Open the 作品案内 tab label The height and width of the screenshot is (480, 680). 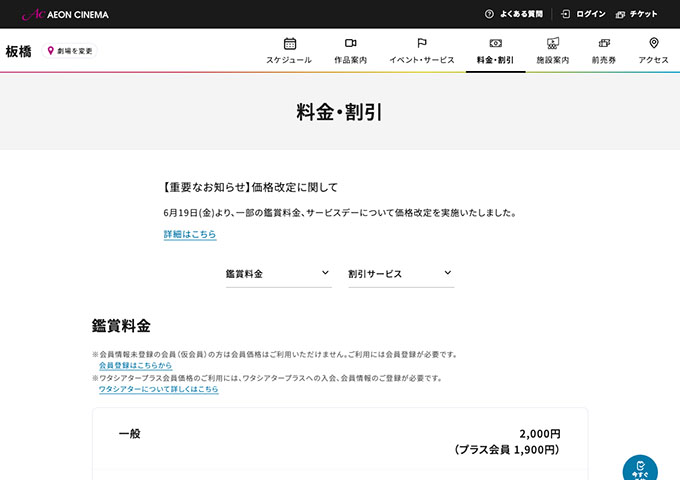coord(350,60)
